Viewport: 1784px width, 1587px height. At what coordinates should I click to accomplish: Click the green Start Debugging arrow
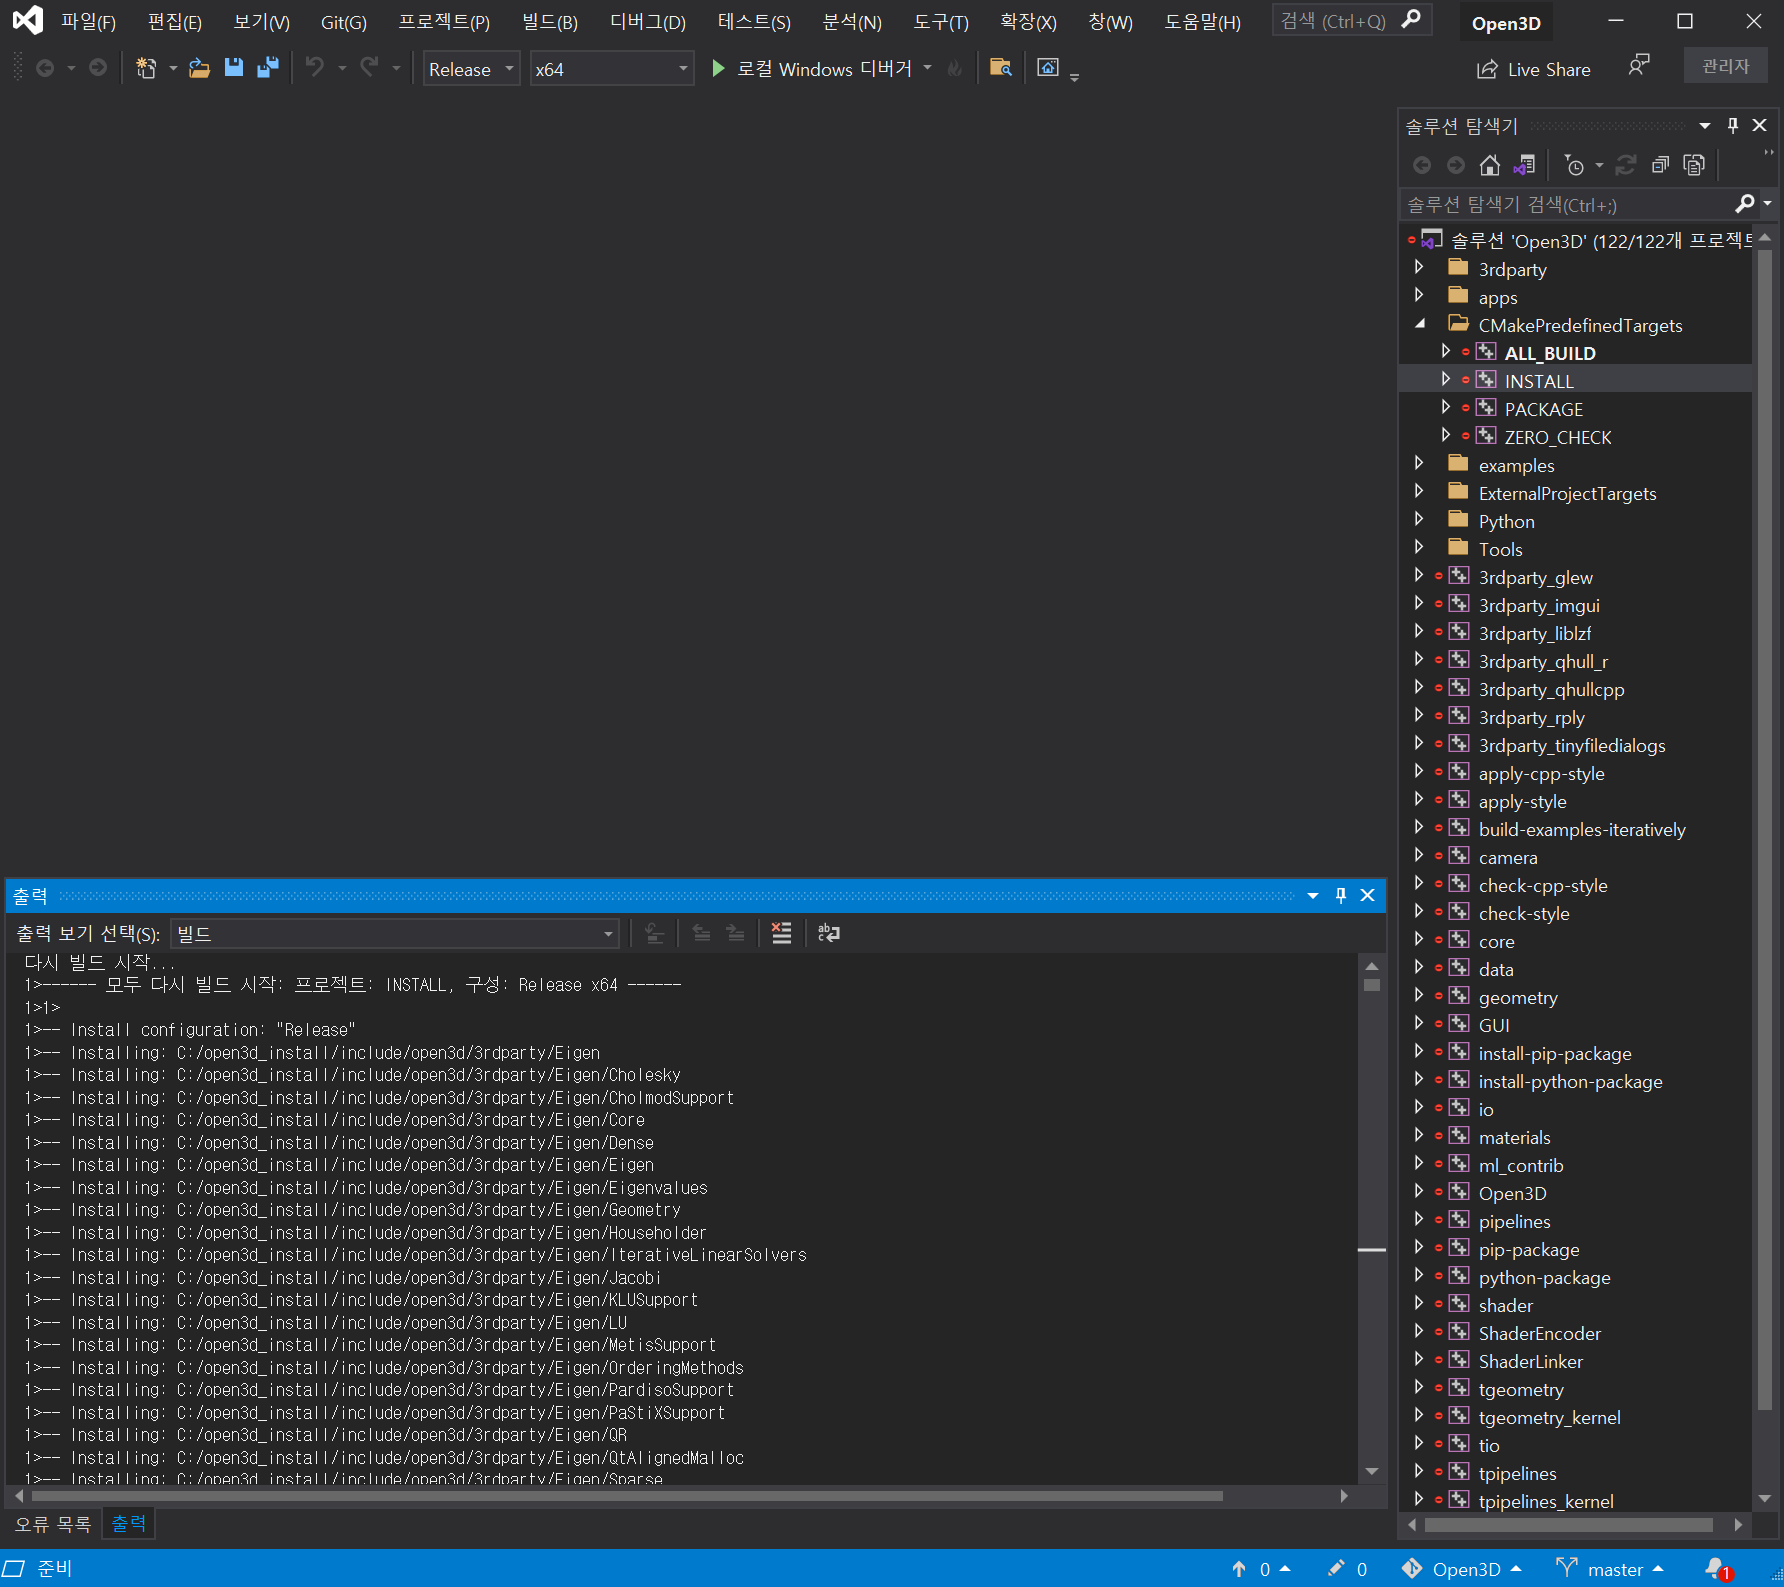pos(718,68)
